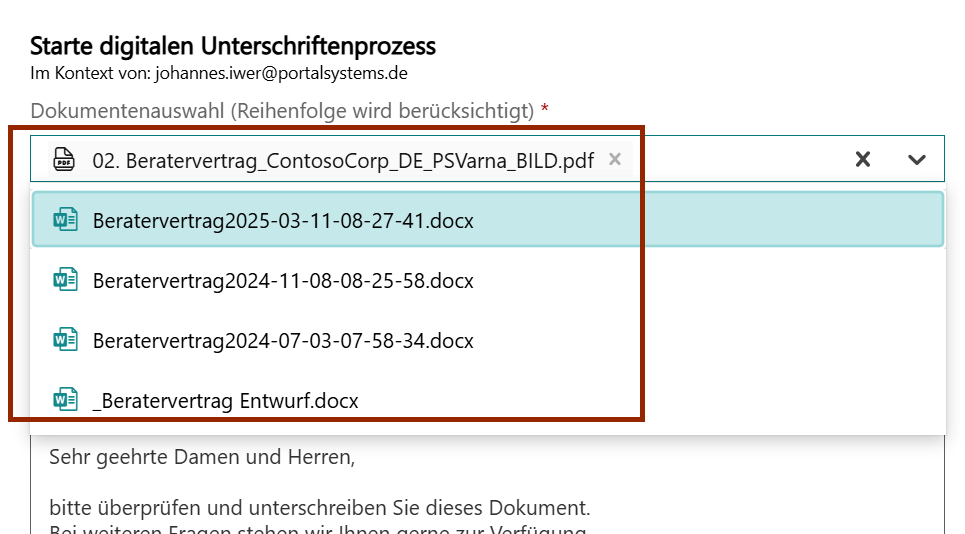Screen dimensions: 965x534
Task: Click the Word icon beside _Beratervertrag Entwurf
Action: click(x=66, y=400)
